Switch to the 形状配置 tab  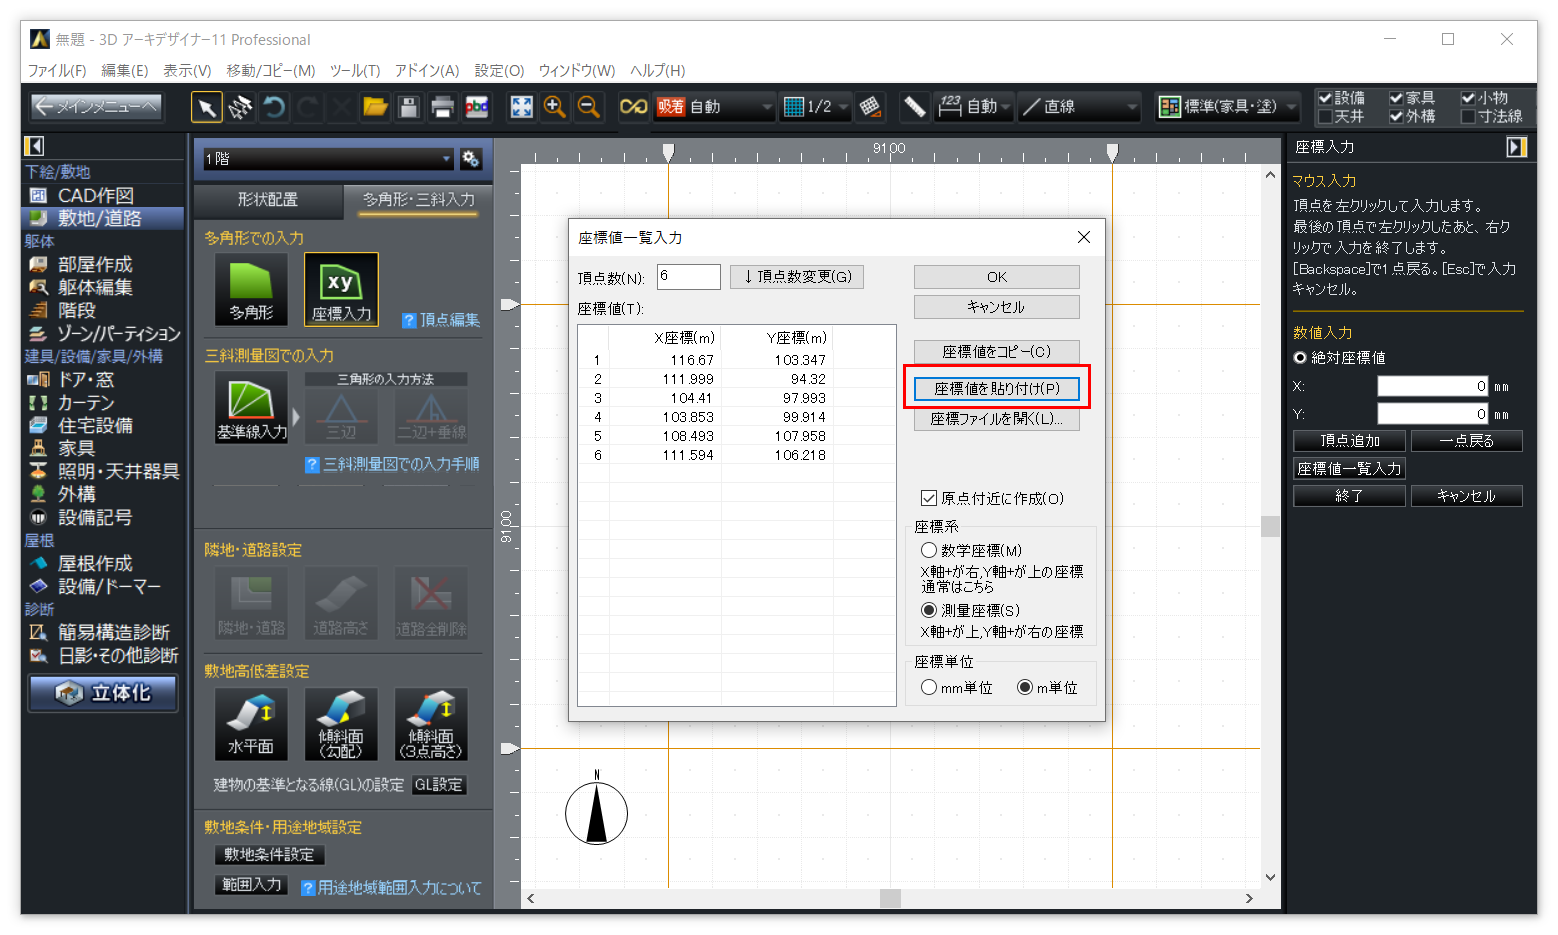click(268, 200)
